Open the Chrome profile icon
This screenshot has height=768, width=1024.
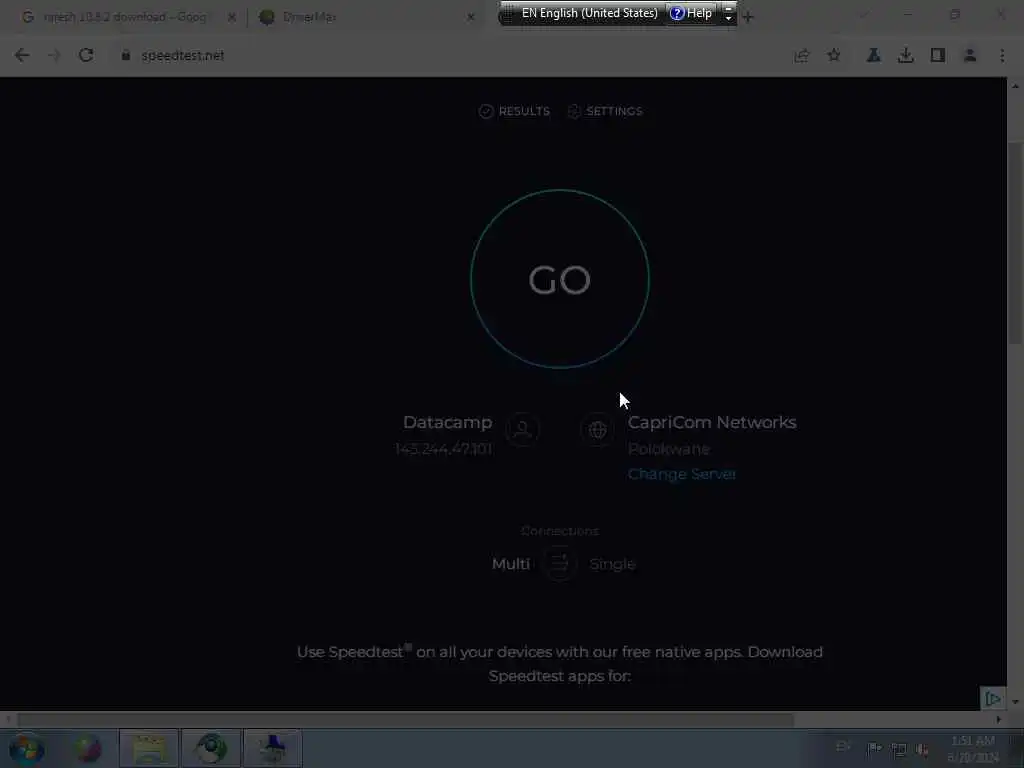pyautogui.click(x=970, y=56)
